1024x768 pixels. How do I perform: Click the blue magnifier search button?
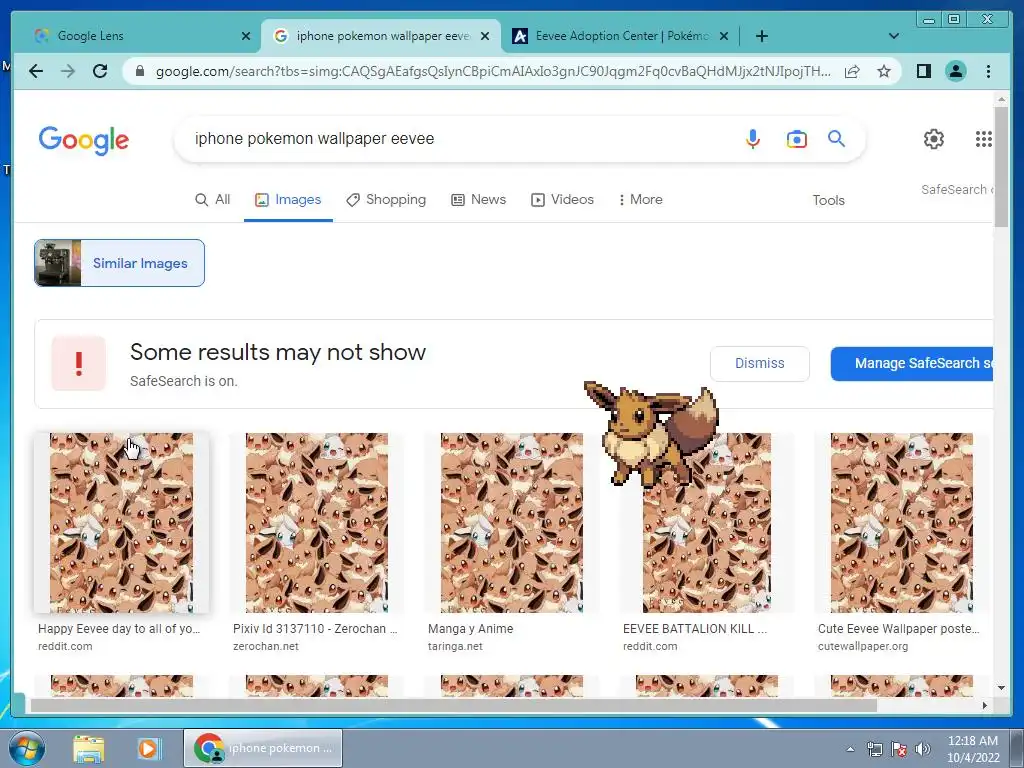(x=837, y=138)
